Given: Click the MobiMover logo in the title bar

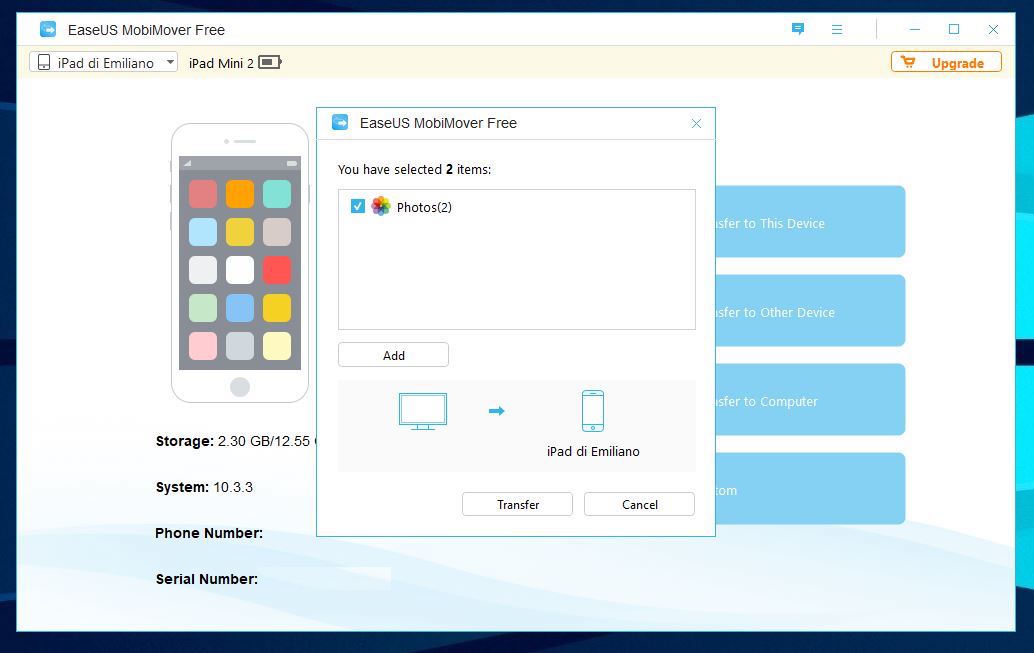Looking at the screenshot, I should (48, 30).
